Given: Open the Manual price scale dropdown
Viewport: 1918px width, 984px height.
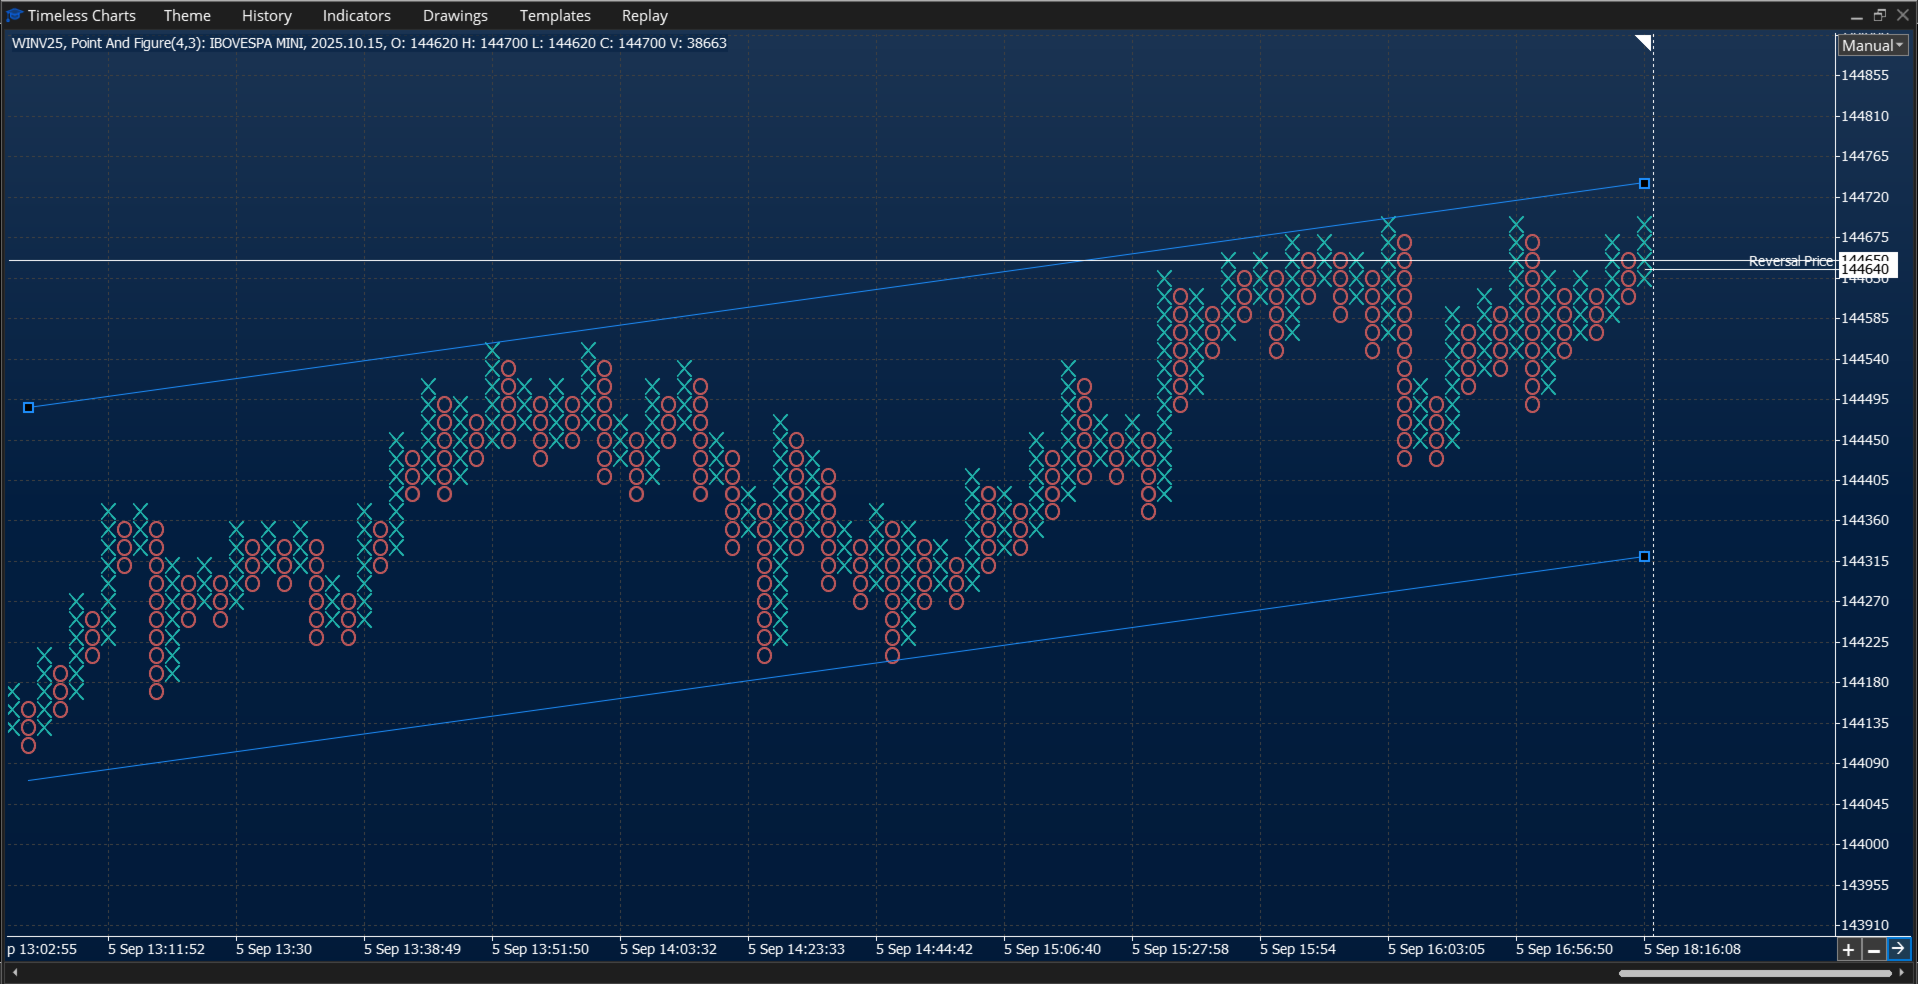Looking at the screenshot, I should 1873,45.
